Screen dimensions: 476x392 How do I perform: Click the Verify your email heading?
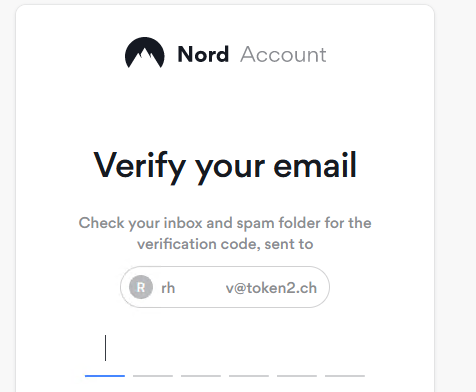tap(225, 166)
